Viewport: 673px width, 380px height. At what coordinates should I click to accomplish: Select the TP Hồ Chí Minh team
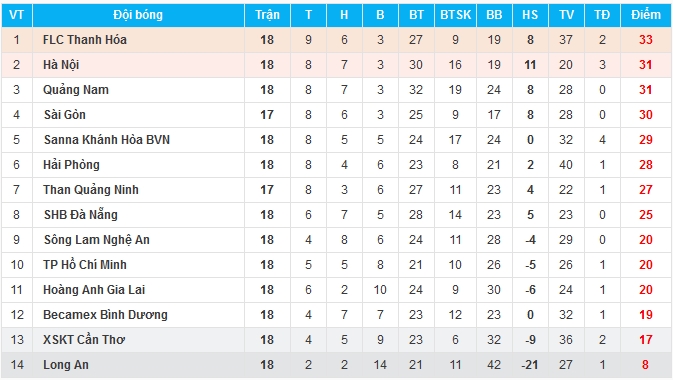(85, 264)
